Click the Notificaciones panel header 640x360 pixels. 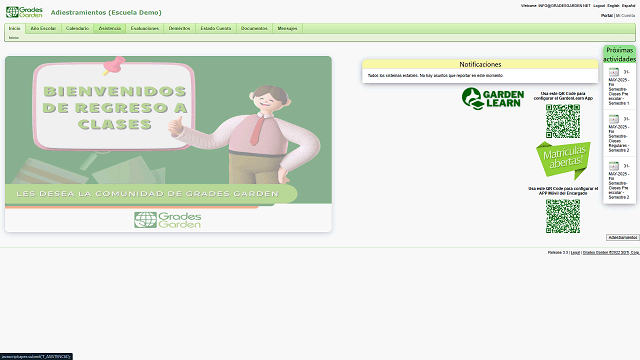pyautogui.click(x=480, y=64)
